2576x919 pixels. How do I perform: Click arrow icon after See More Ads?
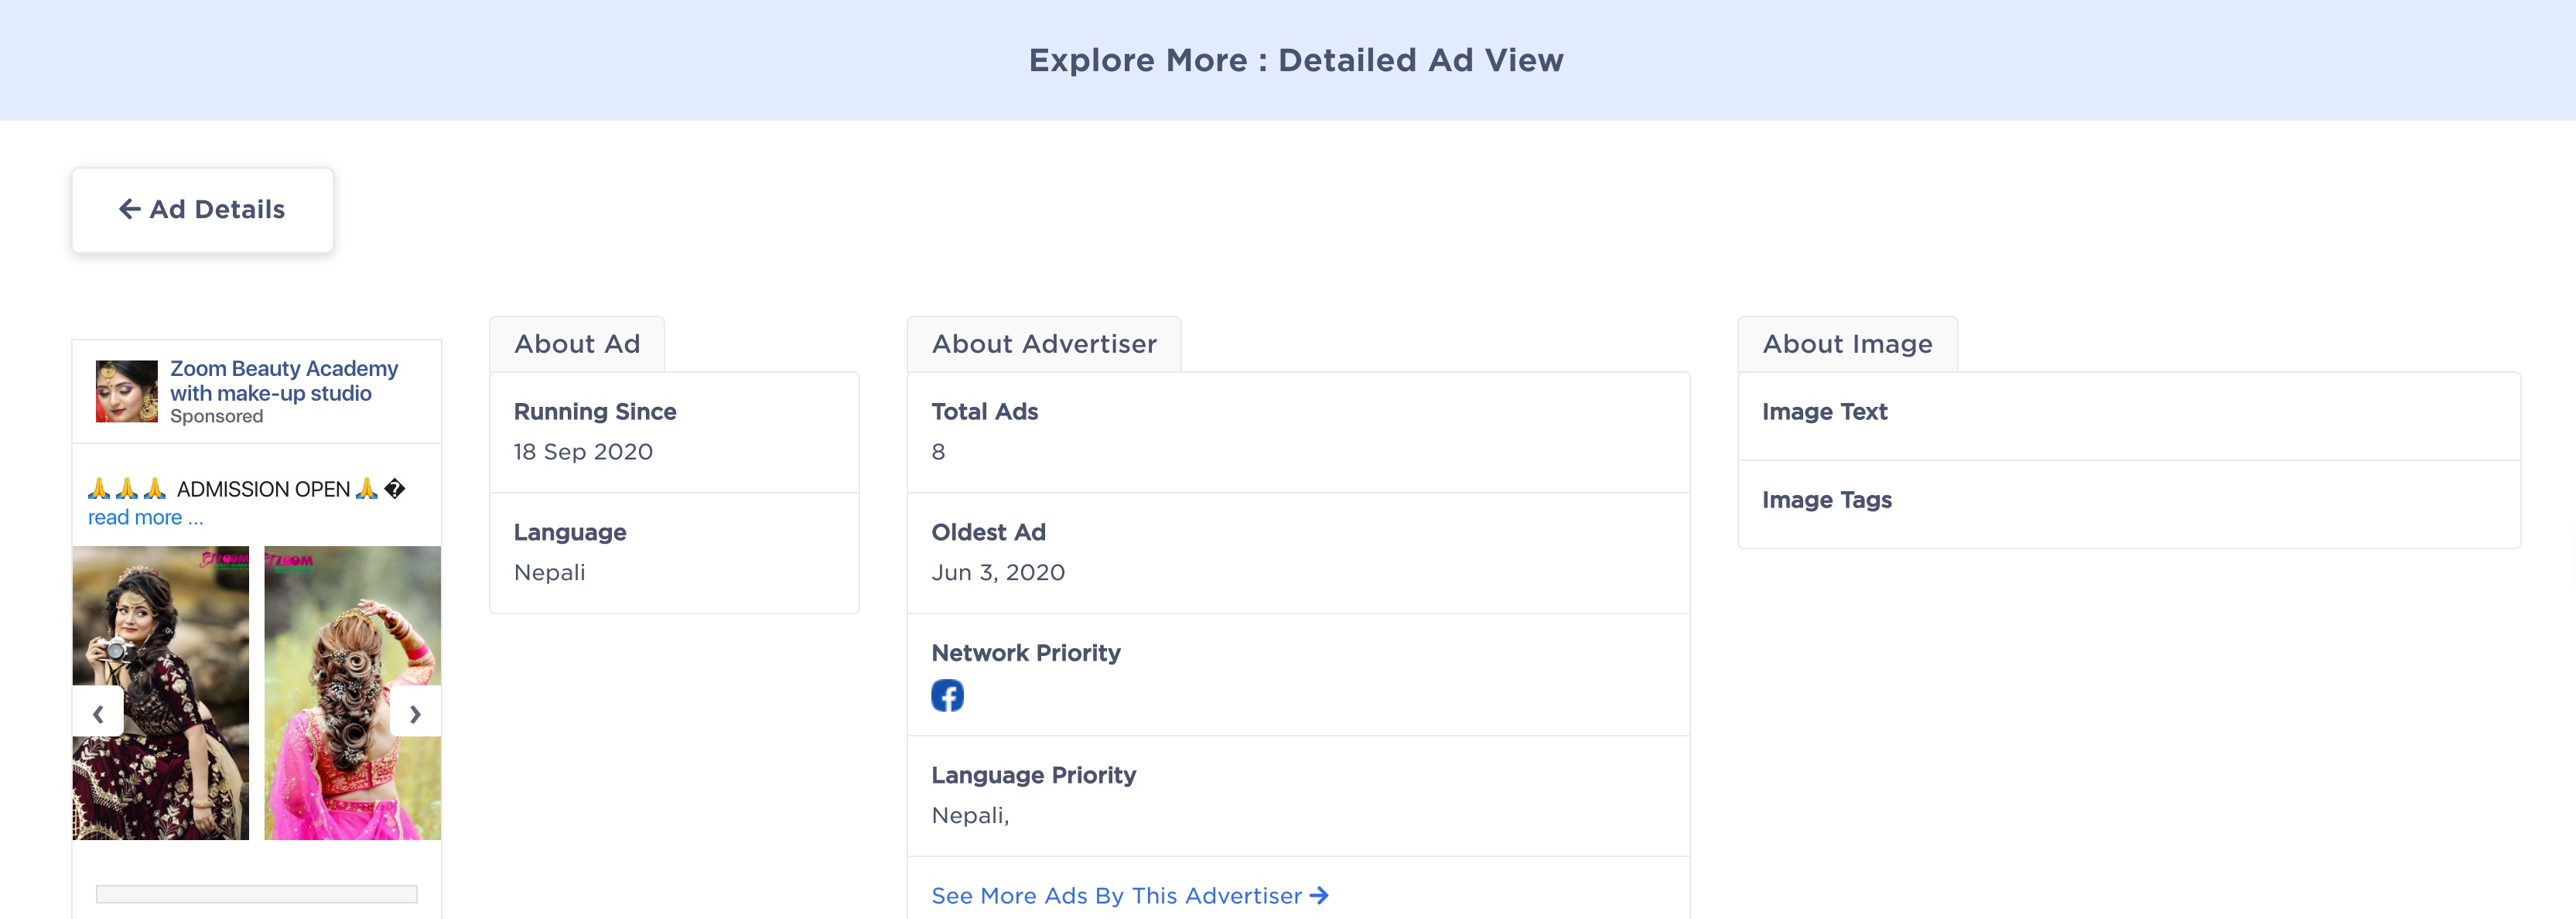(1319, 895)
